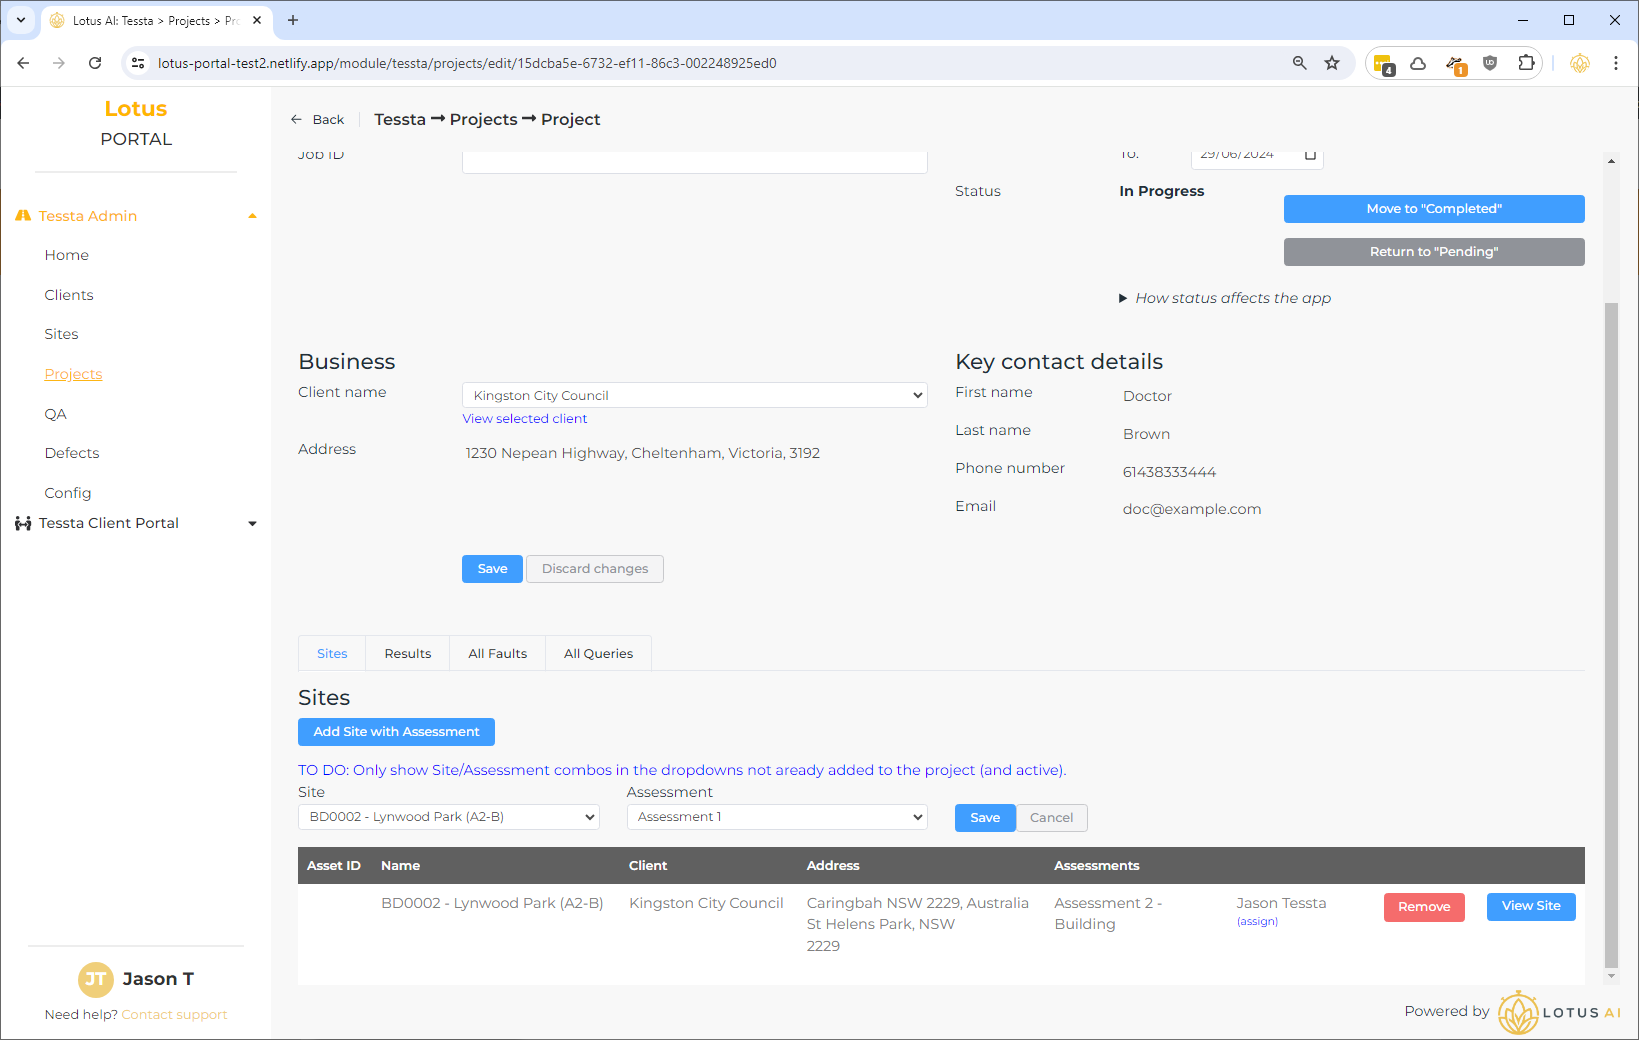Switch to the All Faults tab
The image size is (1639, 1040).
pos(497,654)
